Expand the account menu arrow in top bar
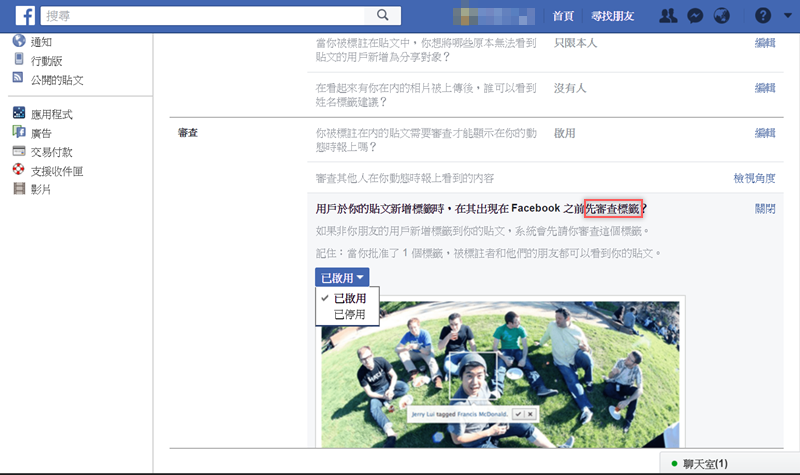 coord(788,16)
